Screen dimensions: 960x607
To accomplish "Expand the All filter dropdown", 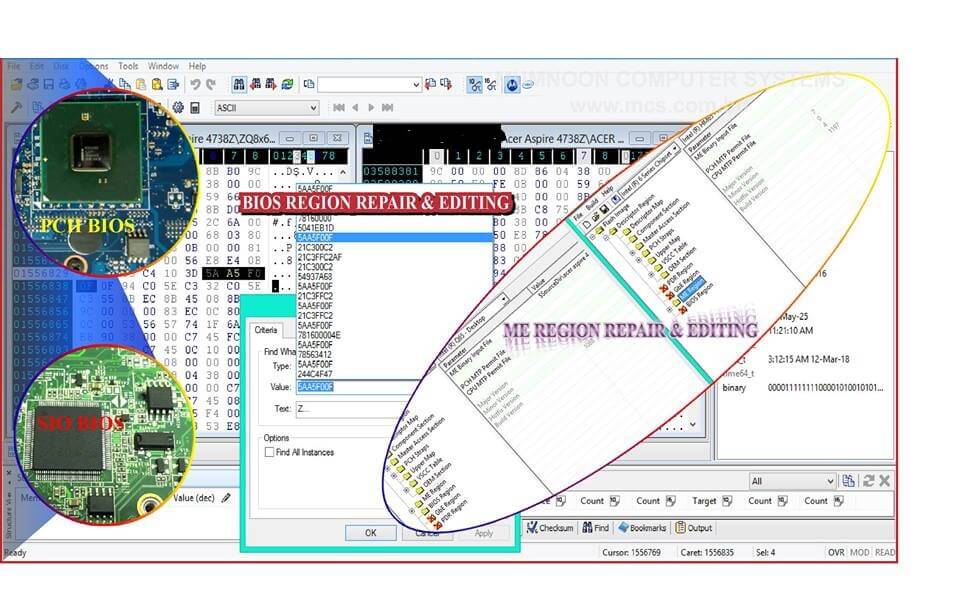I will [x=830, y=481].
